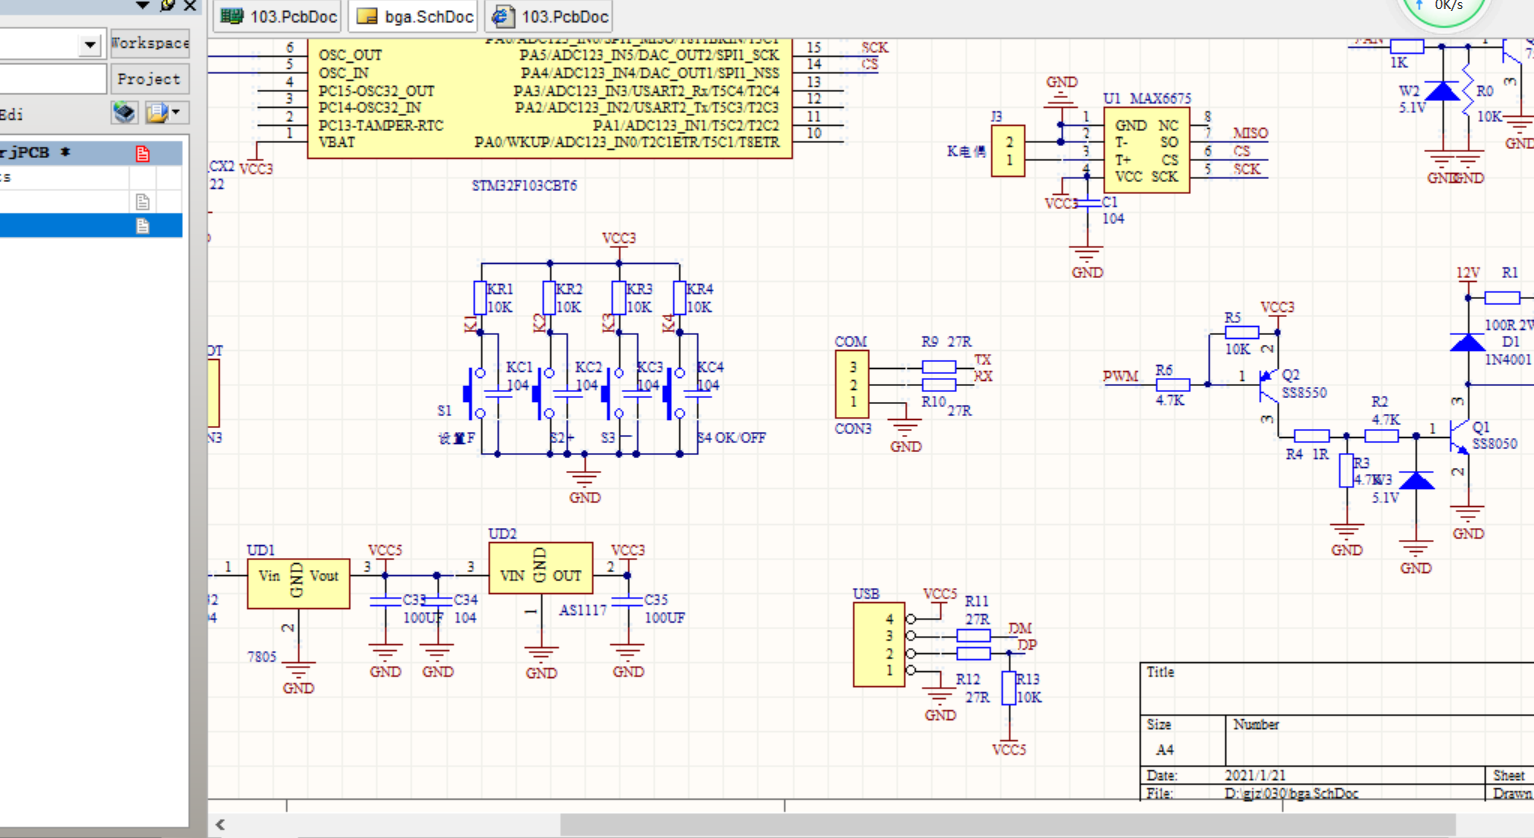The image size is (1534, 838).
Task: Click the panel view-options icon beside the folder icon
Action: point(124,113)
